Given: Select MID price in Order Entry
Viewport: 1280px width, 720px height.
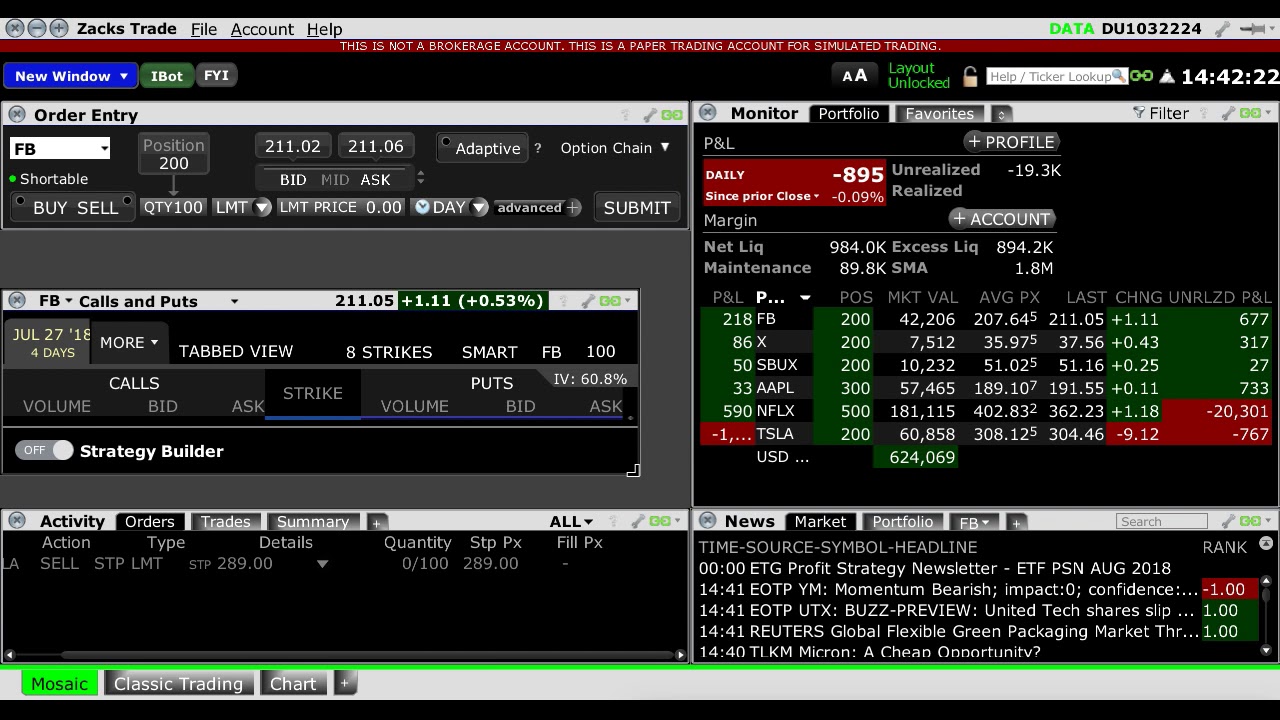Looking at the screenshot, I should pos(335,180).
